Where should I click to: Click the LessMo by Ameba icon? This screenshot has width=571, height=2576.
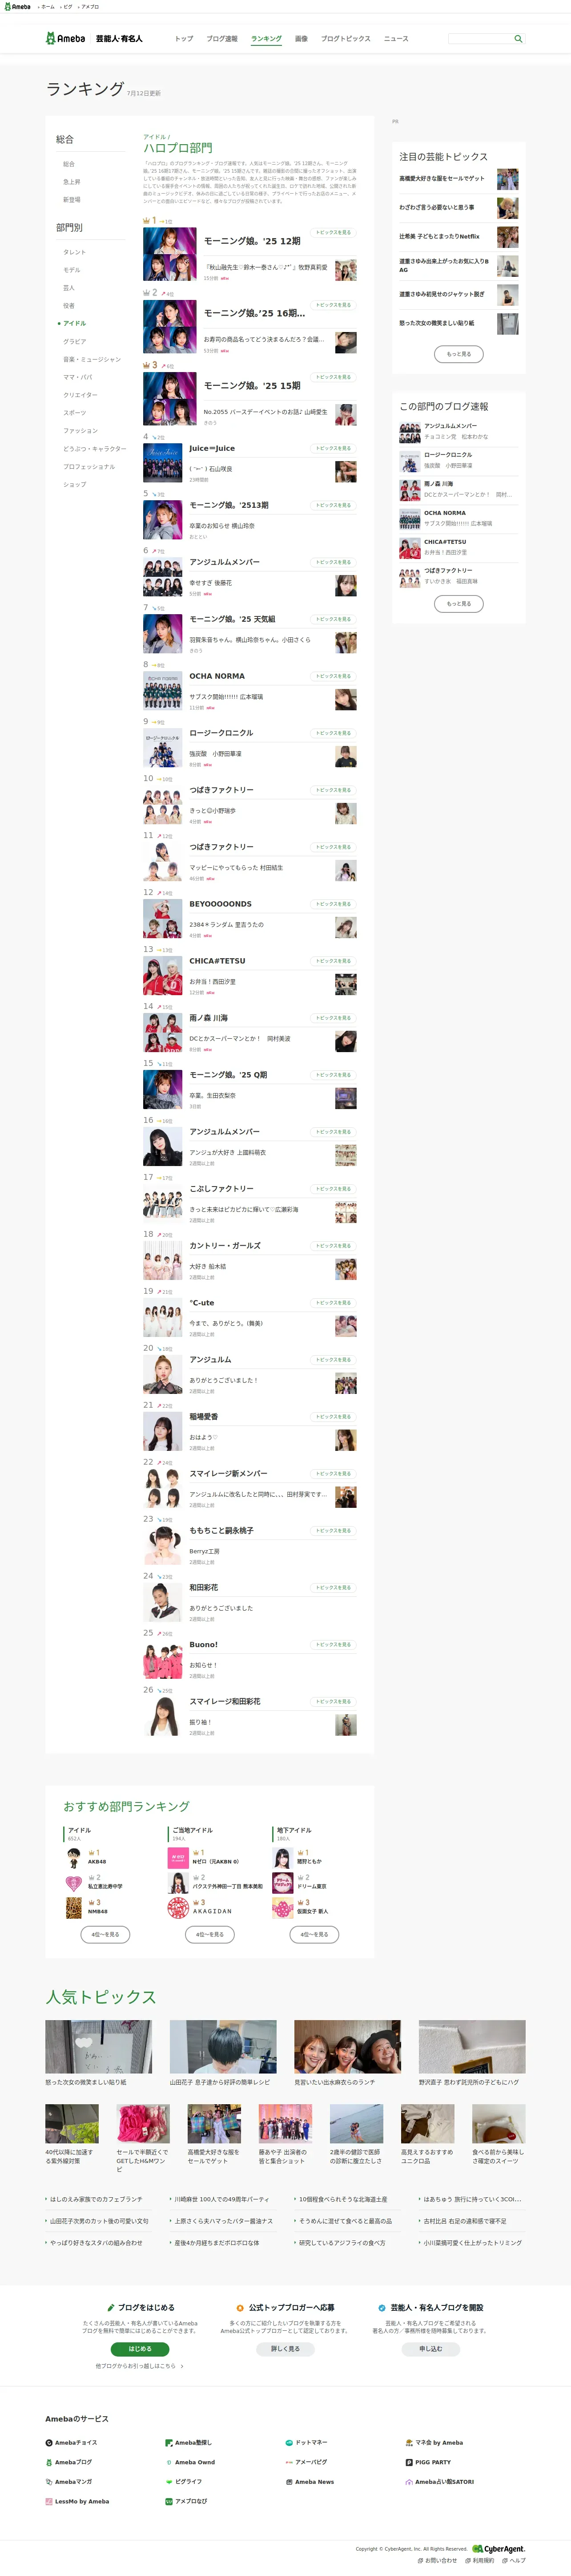pos(48,2501)
